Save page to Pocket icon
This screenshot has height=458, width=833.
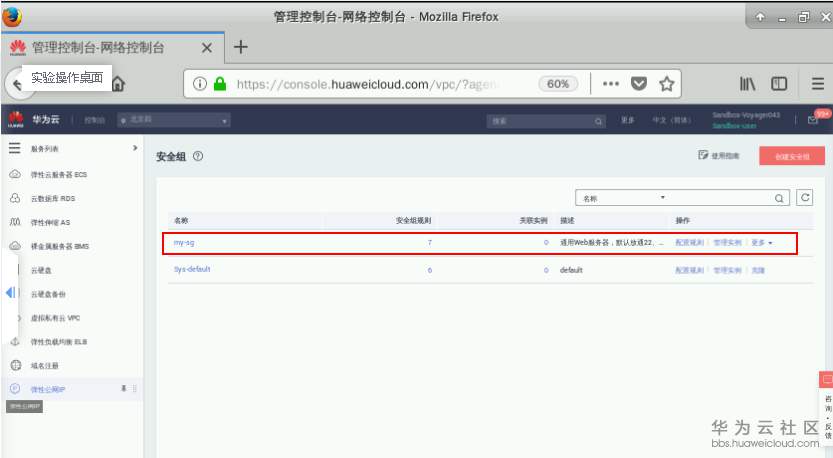pos(639,83)
